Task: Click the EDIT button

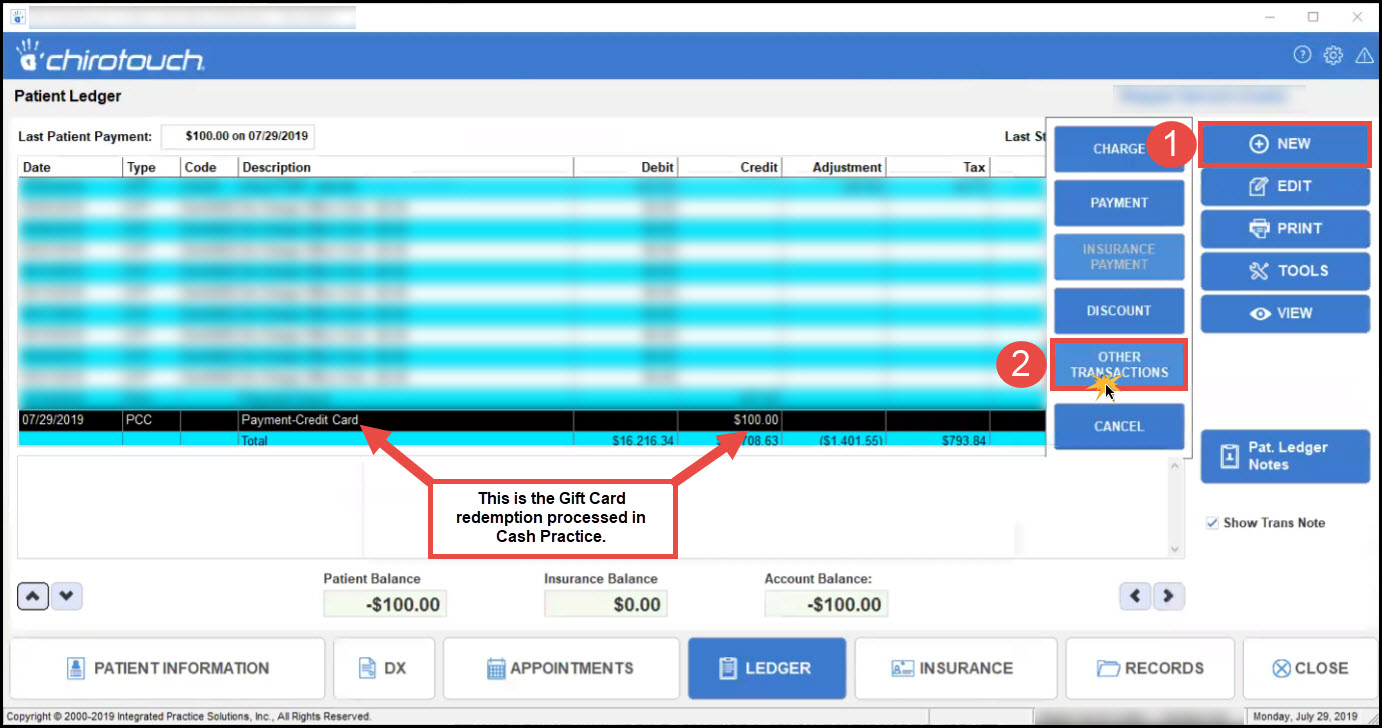Action: click(1285, 186)
